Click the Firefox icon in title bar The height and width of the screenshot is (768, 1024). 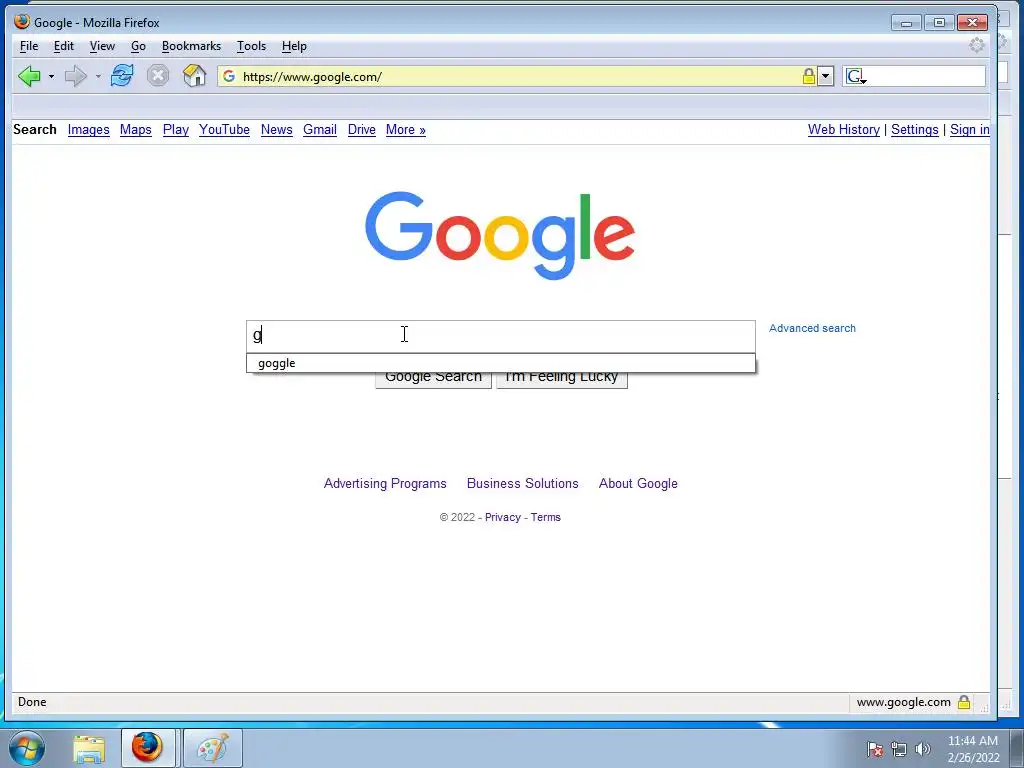click(22, 22)
